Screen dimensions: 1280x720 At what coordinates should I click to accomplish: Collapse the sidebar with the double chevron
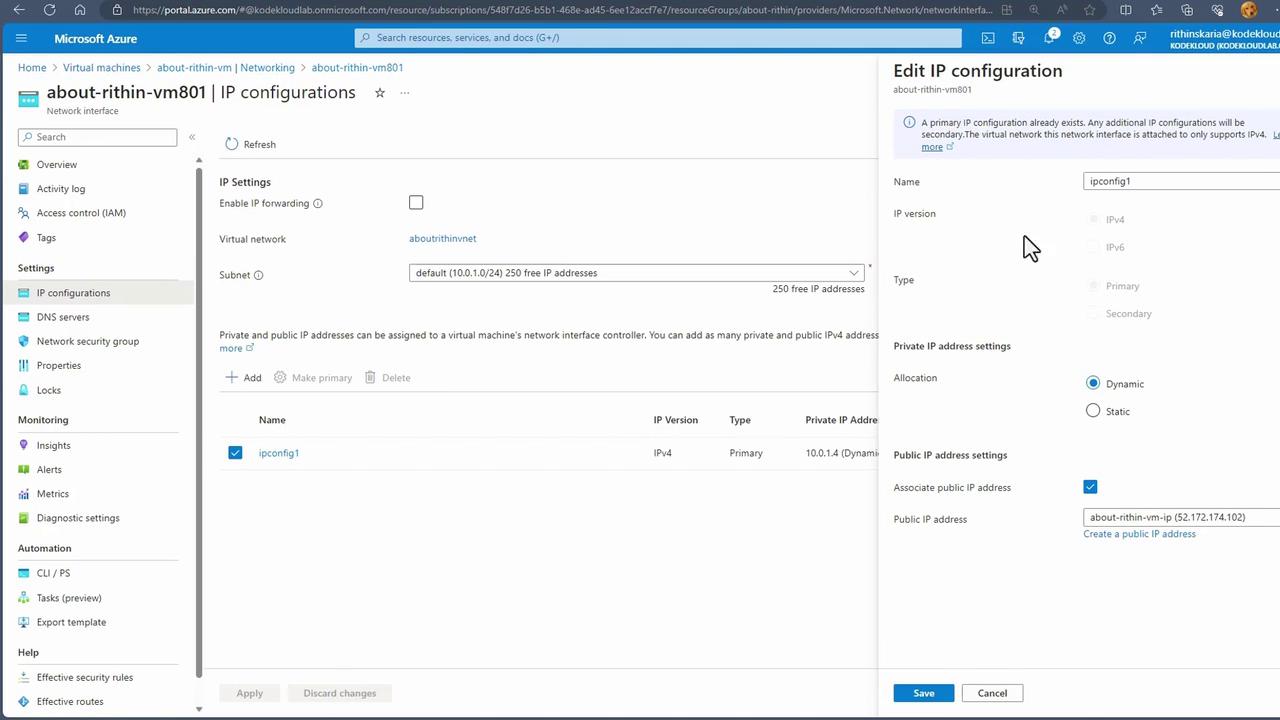pyautogui.click(x=192, y=137)
